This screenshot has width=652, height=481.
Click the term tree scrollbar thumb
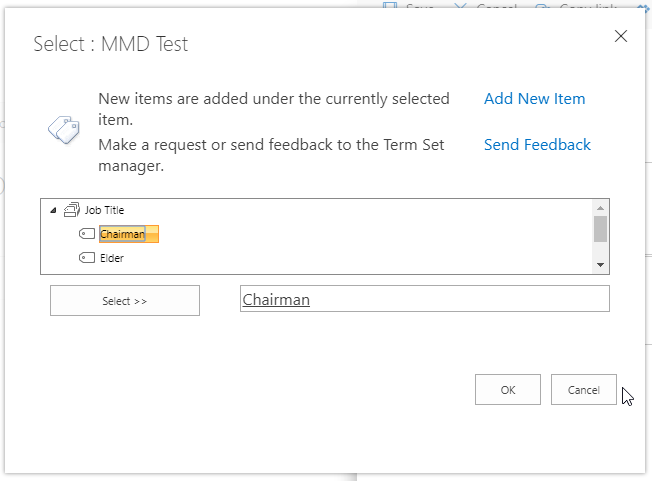[600, 229]
